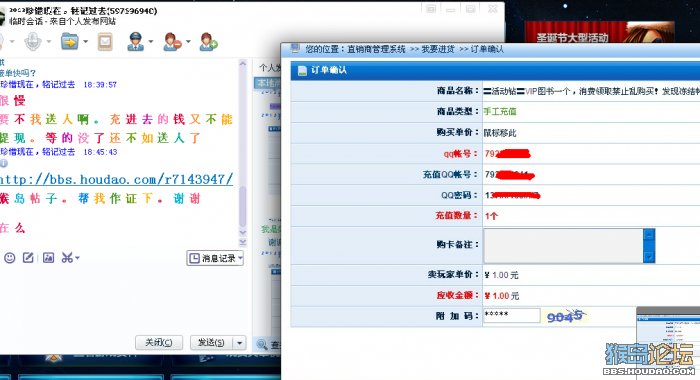The height and width of the screenshot is (380, 700).
Task: Click the mail envelope toolbar icon
Action: (x=105, y=42)
